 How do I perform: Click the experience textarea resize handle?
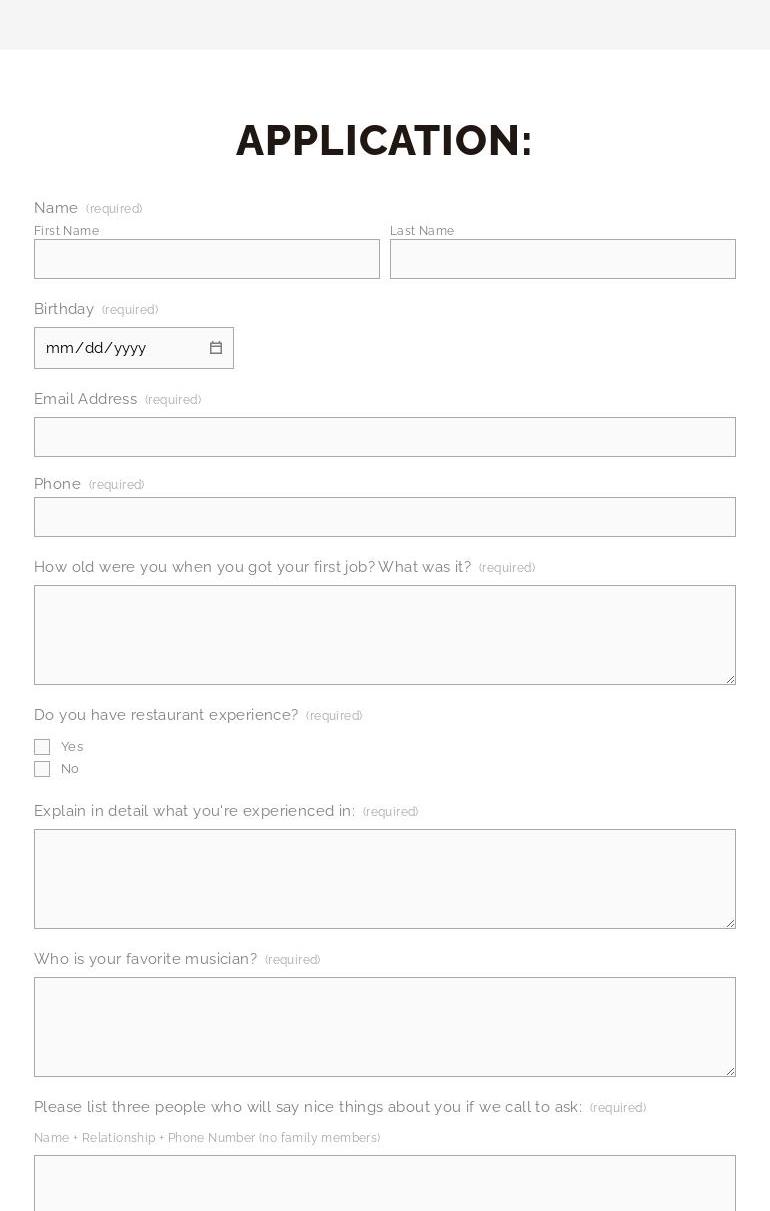(730, 923)
